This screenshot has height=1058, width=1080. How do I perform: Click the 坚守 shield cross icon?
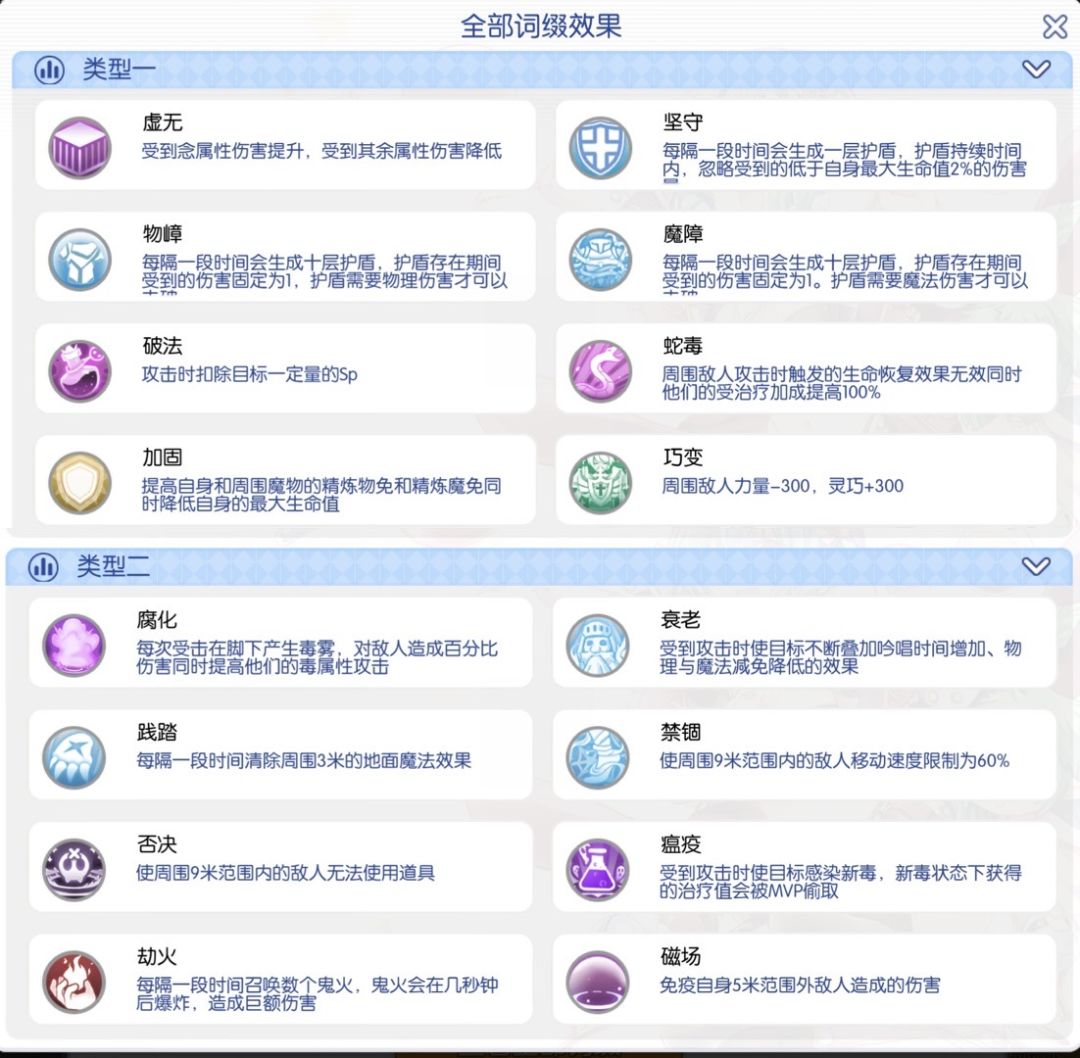[x=600, y=147]
